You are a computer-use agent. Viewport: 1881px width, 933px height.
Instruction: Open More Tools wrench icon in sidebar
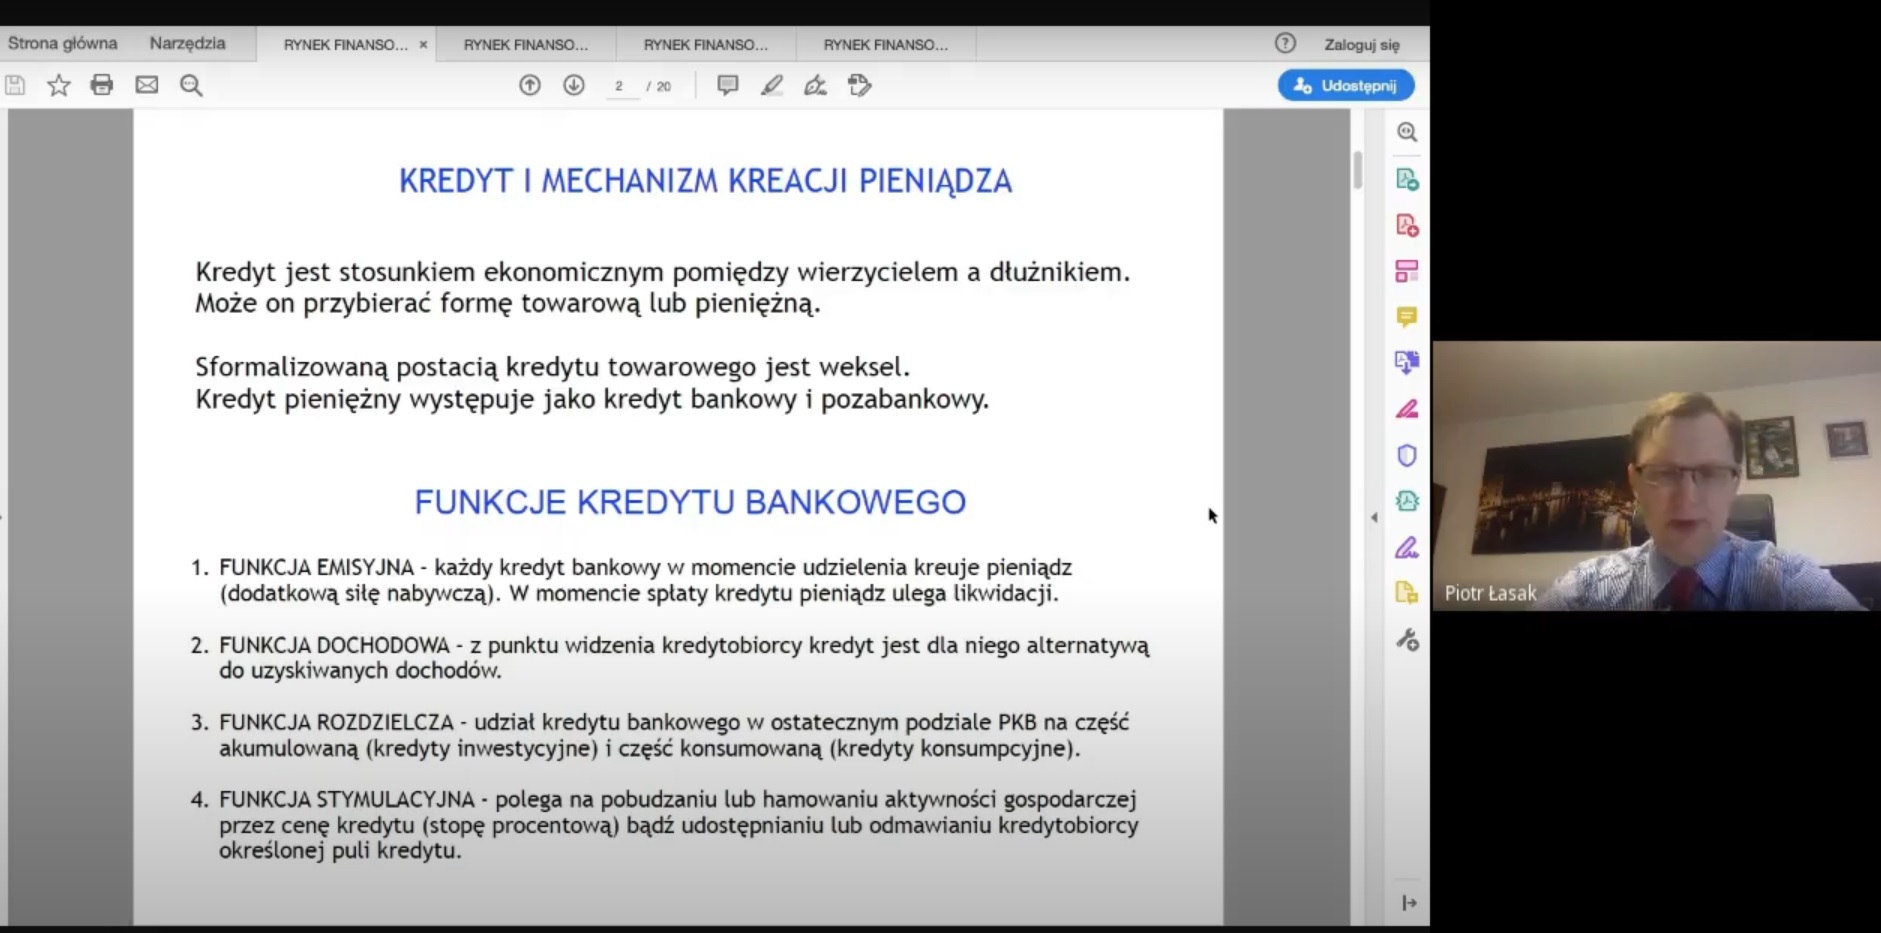[1407, 640]
